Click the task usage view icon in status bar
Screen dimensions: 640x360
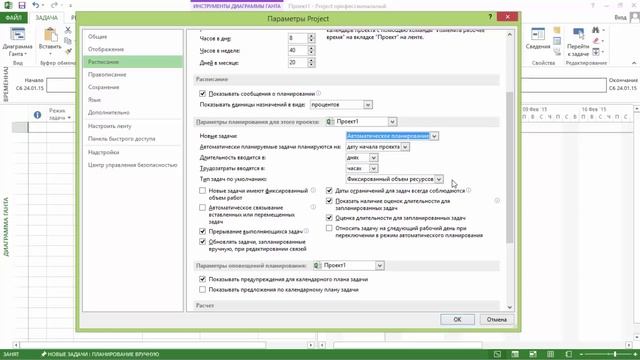(515, 354)
